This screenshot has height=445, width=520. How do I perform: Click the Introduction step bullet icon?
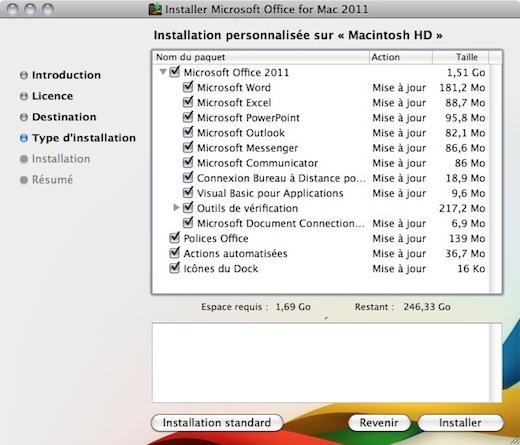(24, 75)
